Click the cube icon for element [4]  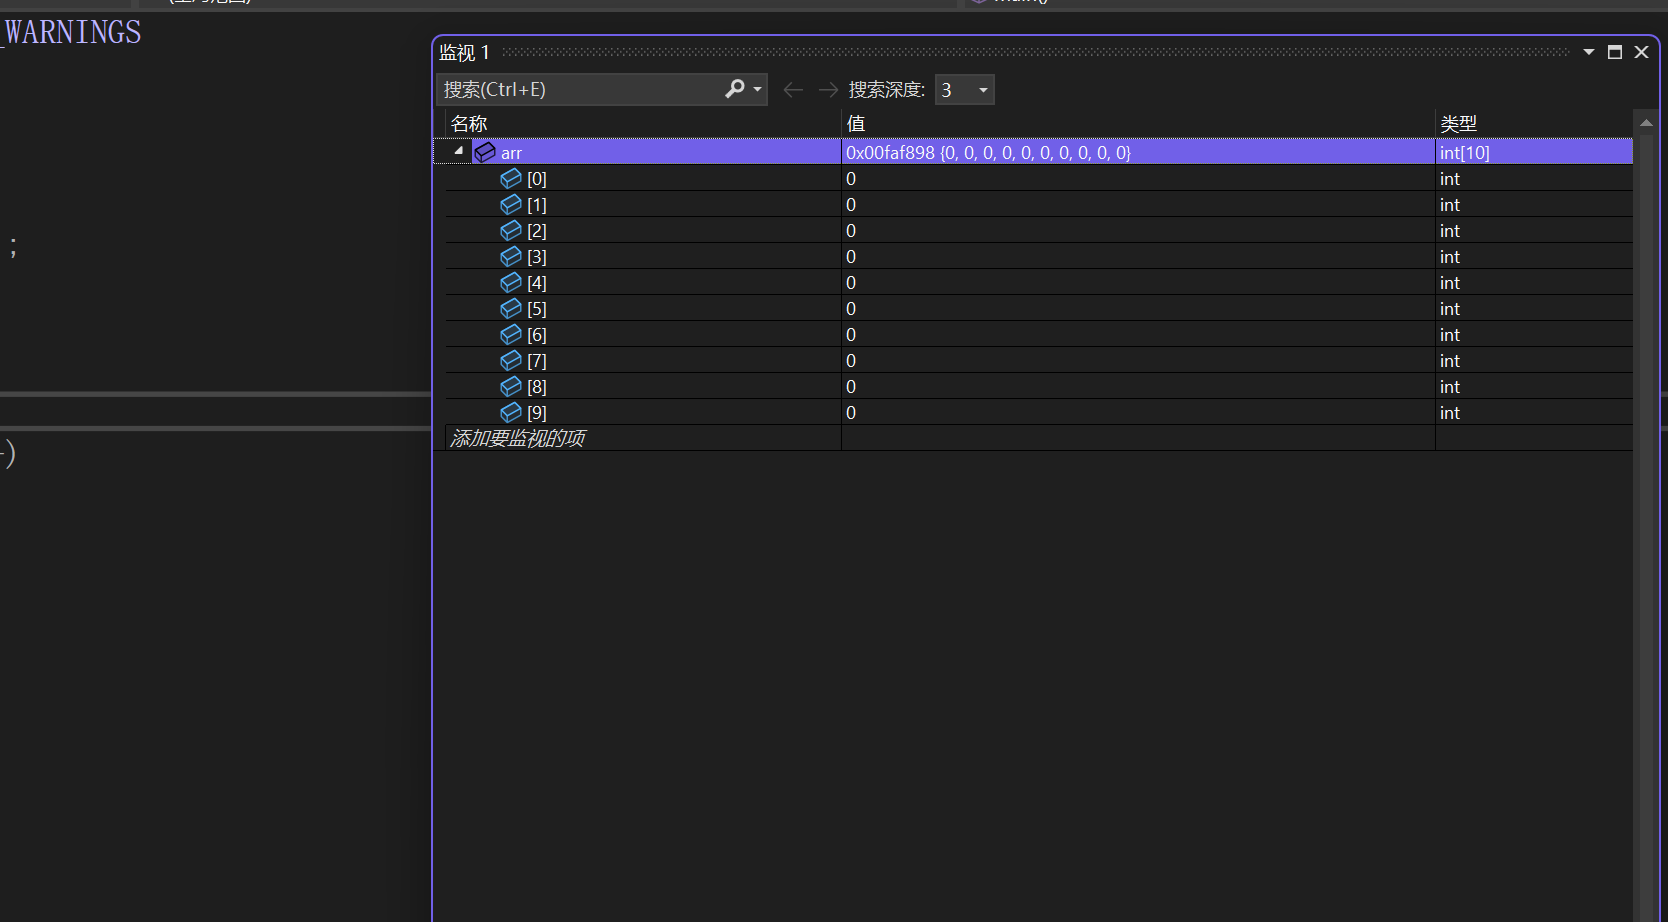coord(511,282)
